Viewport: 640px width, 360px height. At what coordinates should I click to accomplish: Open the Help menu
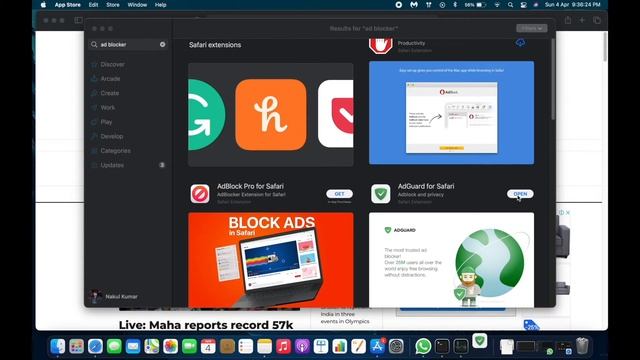160,5
